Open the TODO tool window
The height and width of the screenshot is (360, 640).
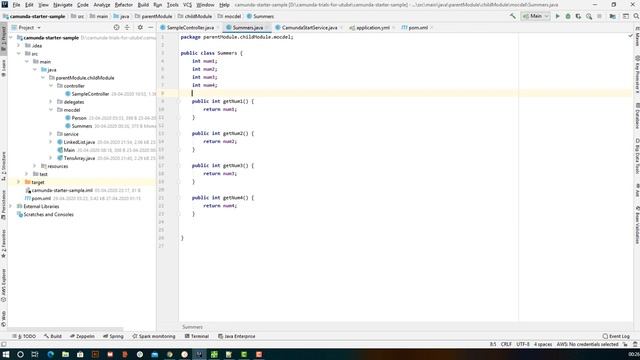[x=24, y=336]
